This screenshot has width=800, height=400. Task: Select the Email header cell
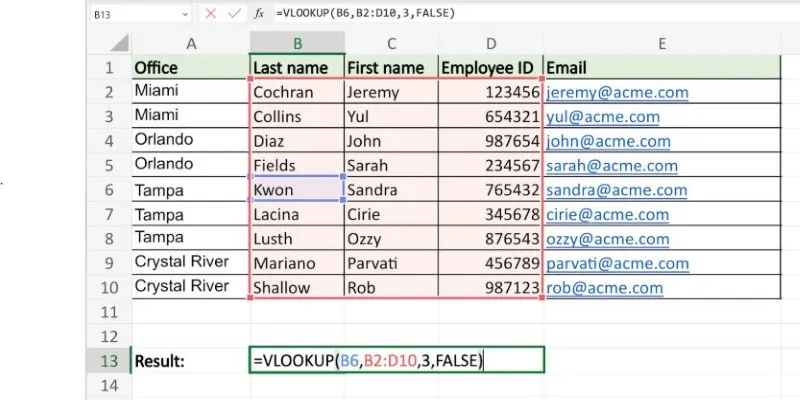[x=662, y=67]
